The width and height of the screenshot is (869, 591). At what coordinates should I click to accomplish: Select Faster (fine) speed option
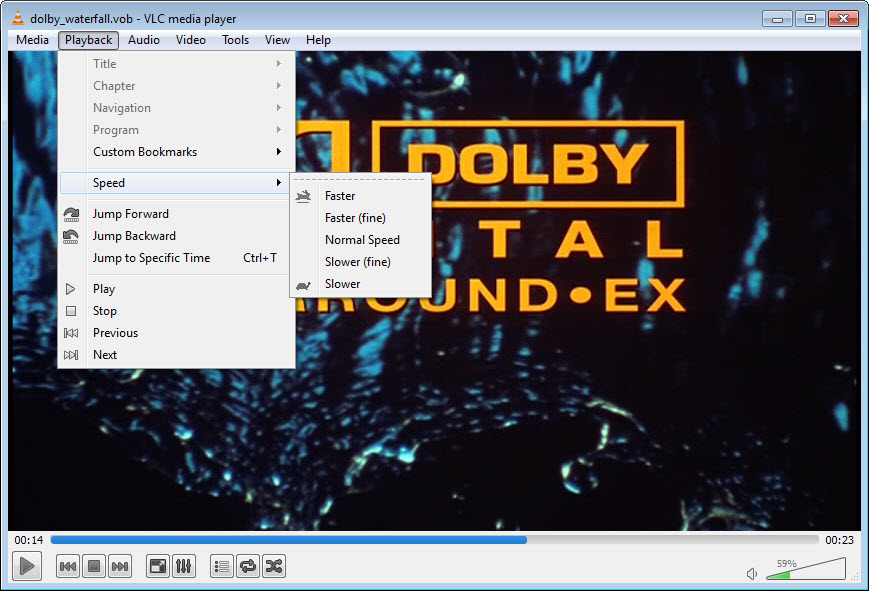360,218
